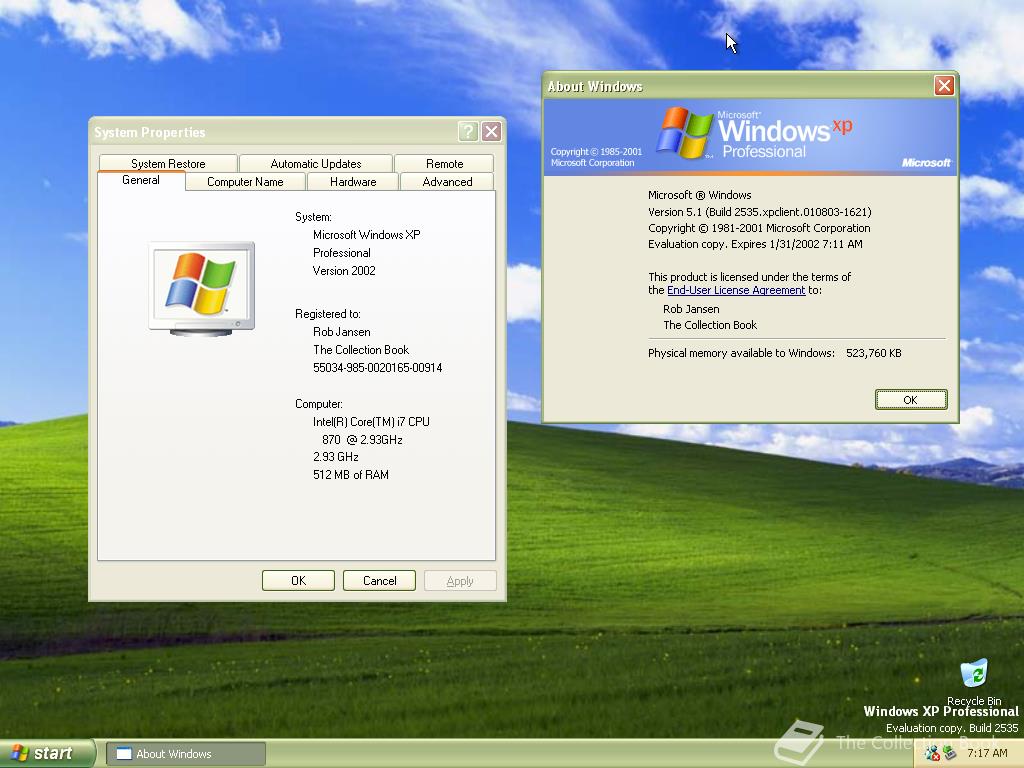Select the General tab

tap(140, 180)
